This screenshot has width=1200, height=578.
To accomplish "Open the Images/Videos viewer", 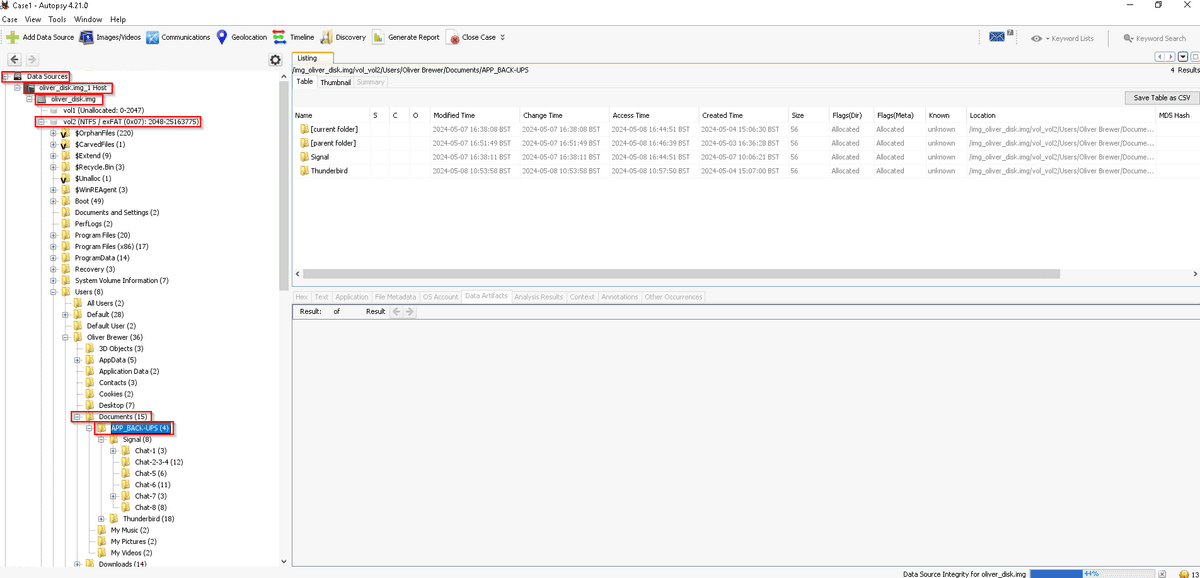I will tap(111, 37).
